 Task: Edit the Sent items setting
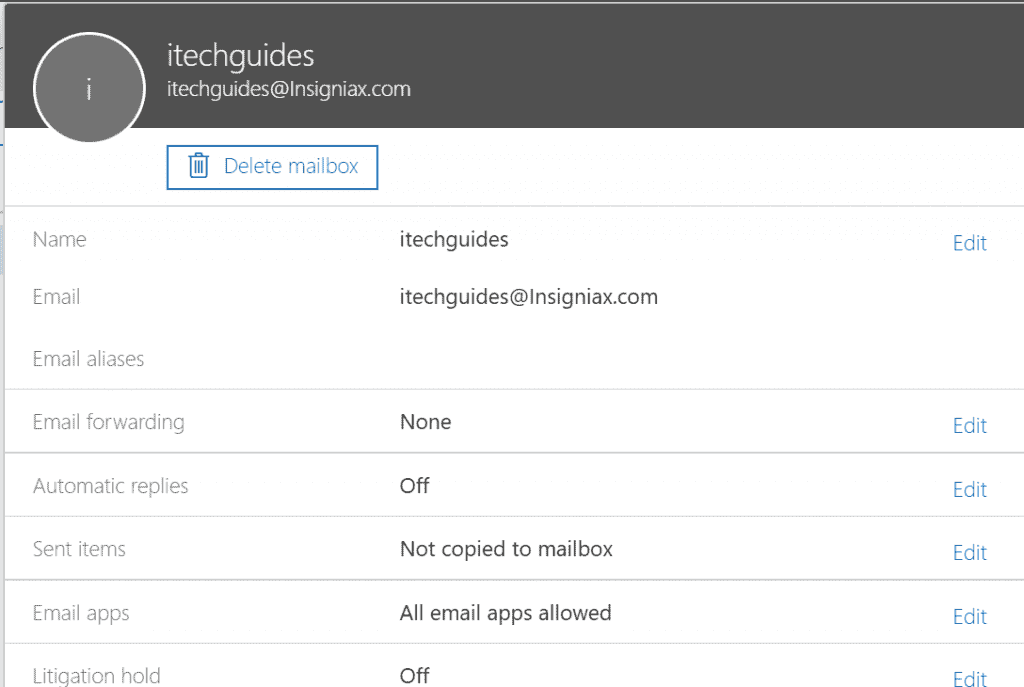click(x=968, y=552)
